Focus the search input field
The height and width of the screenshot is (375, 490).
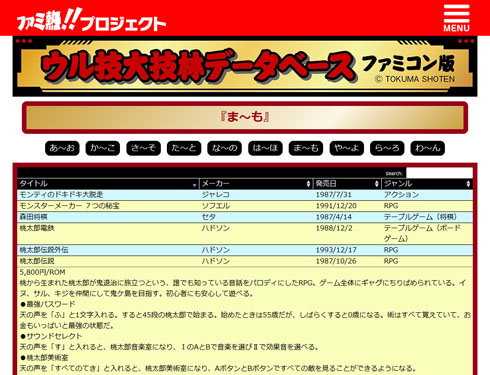439,173
